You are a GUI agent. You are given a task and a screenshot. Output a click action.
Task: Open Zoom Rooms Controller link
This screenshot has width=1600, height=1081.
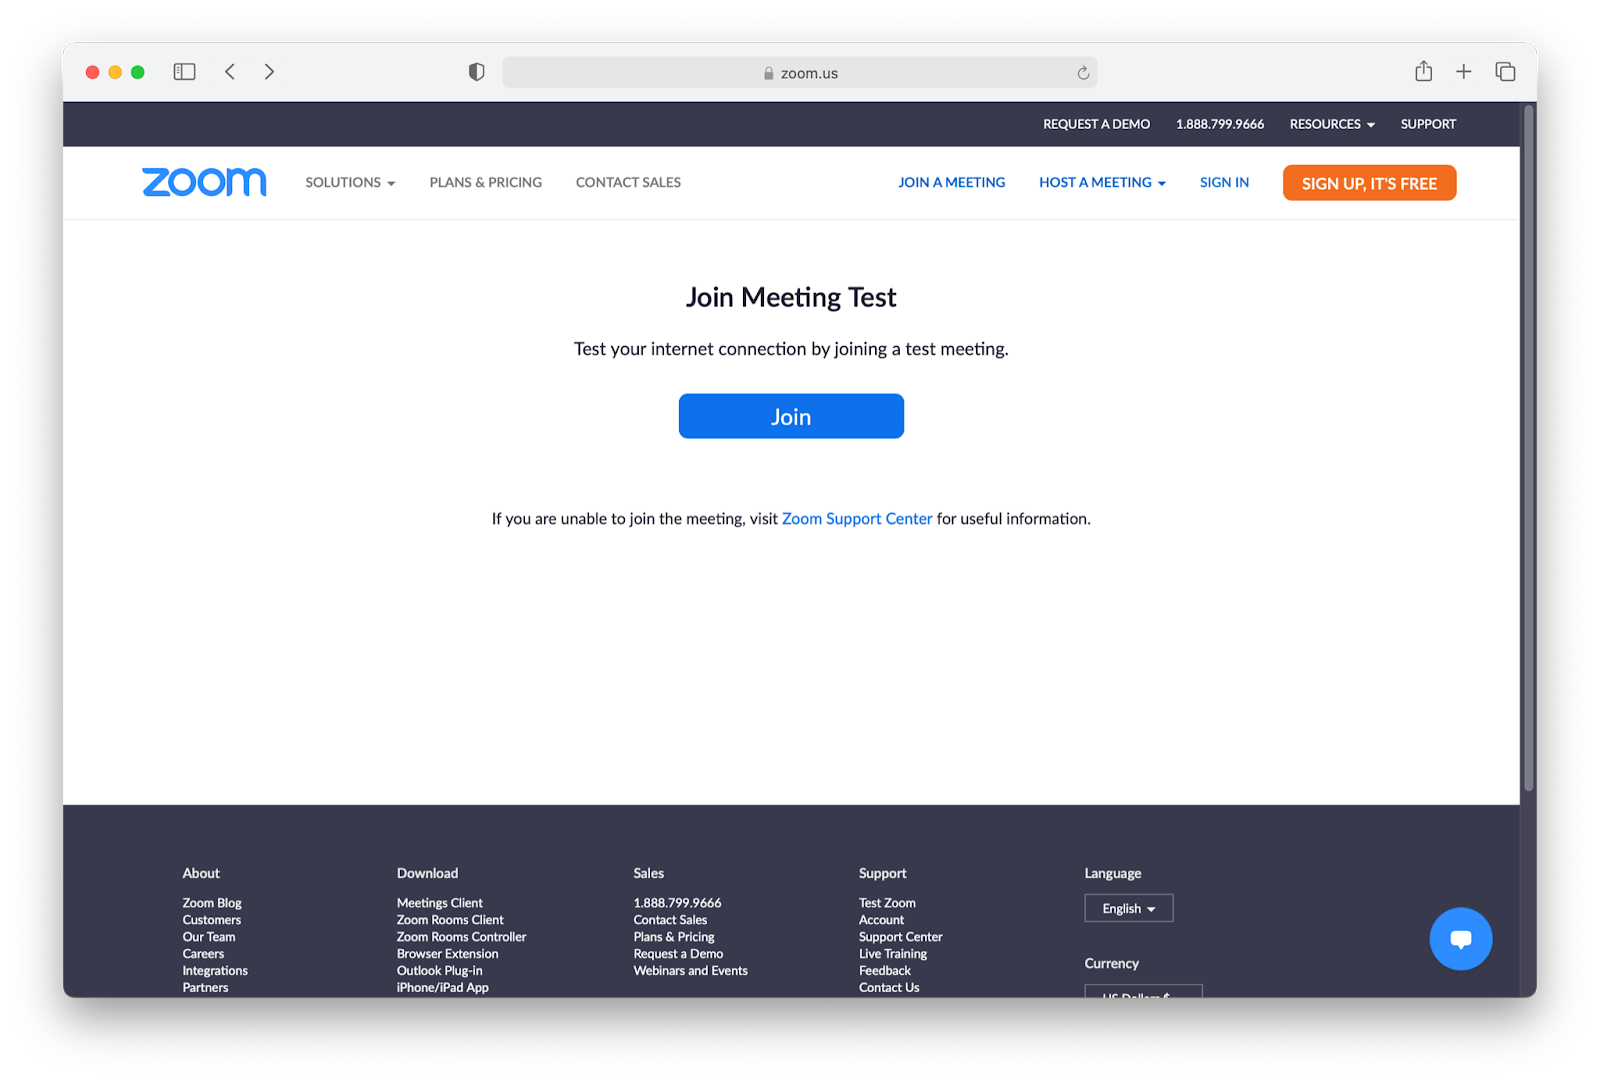point(461,937)
